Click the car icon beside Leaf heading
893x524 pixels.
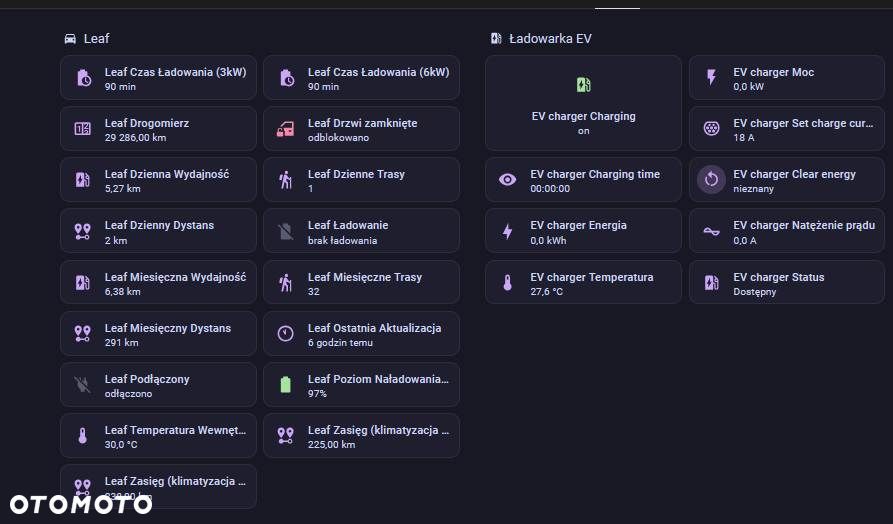(x=70, y=39)
